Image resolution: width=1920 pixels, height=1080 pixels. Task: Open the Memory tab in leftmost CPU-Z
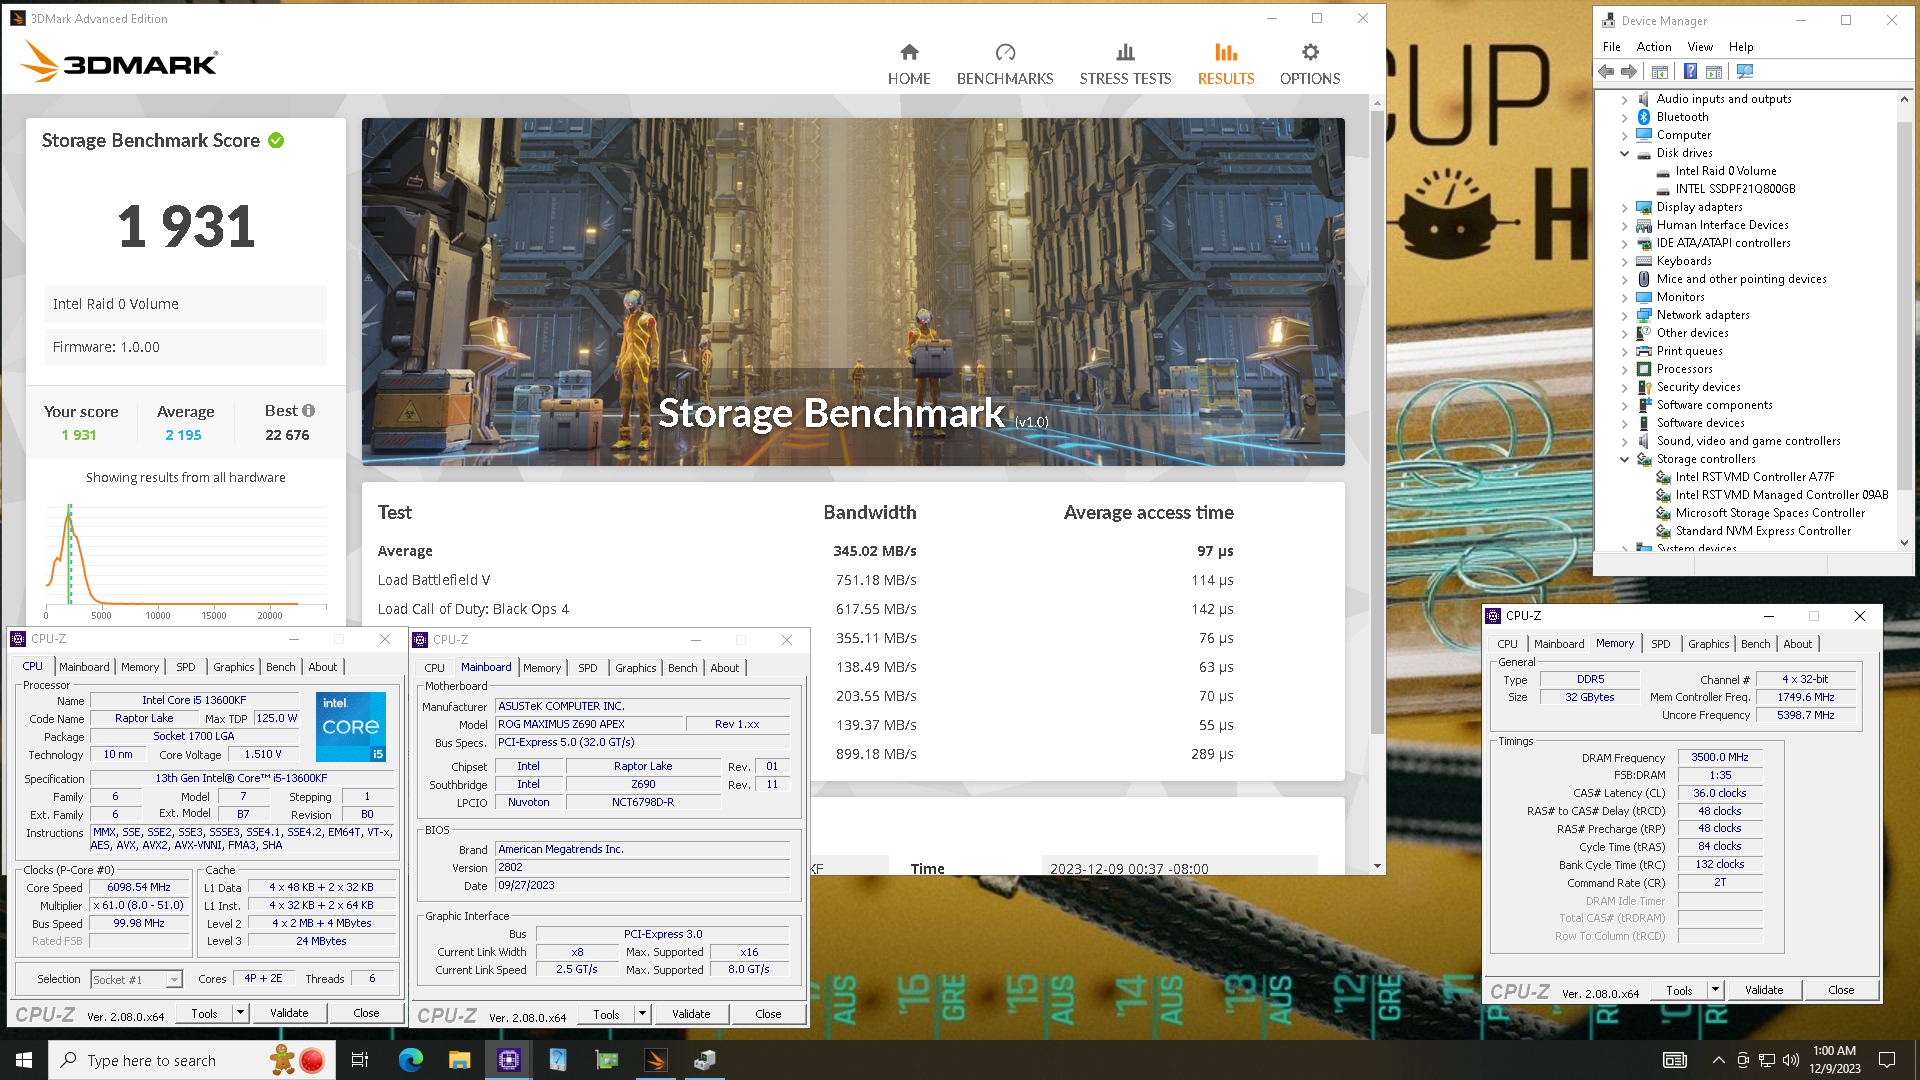tap(140, 667)
